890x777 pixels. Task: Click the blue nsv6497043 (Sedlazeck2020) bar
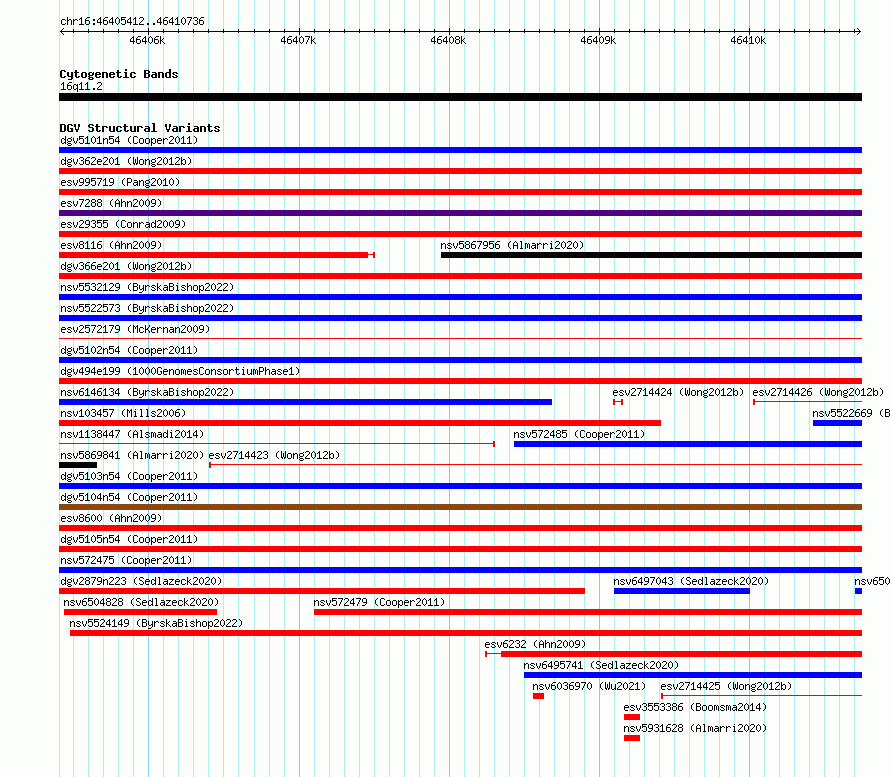[682, 591]
